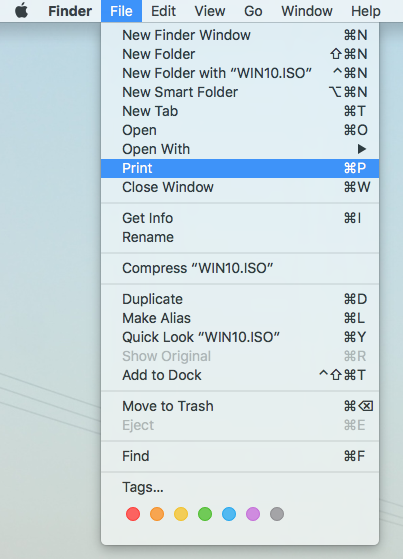
Task: Choose Quick Look "WIN10.ISO"
Action: coord(240,337)
